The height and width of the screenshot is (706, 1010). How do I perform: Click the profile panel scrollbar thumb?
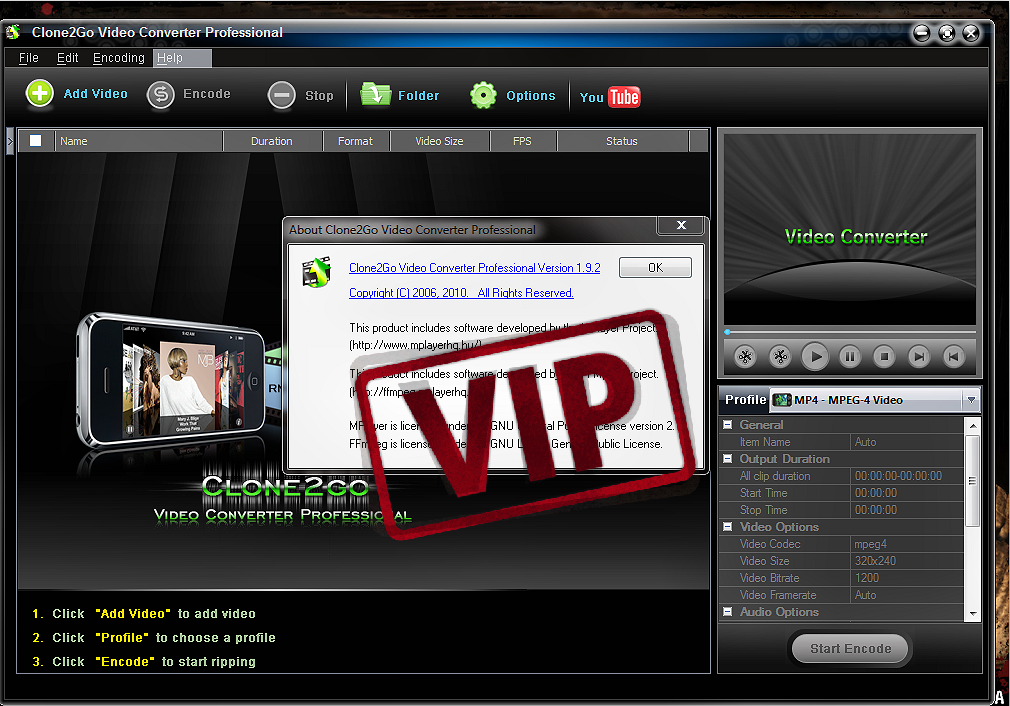click(x=972, y=481)
